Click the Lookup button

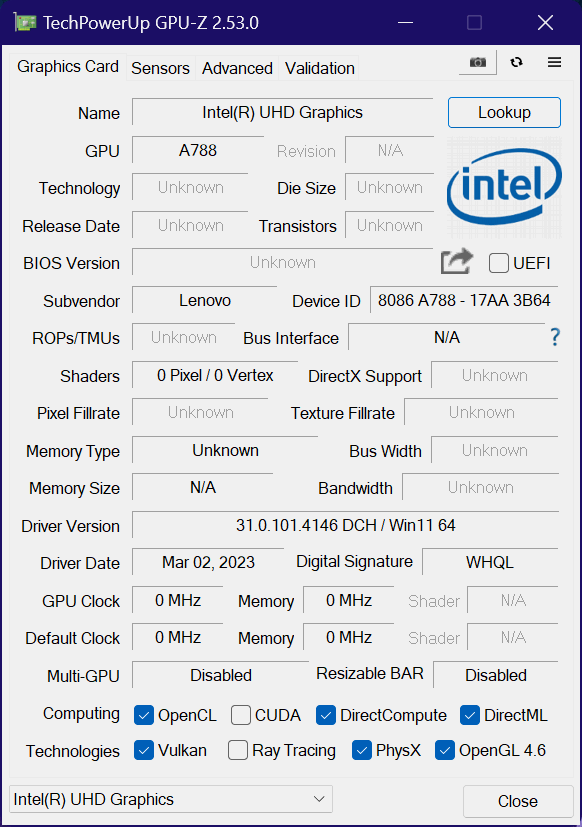504,112
